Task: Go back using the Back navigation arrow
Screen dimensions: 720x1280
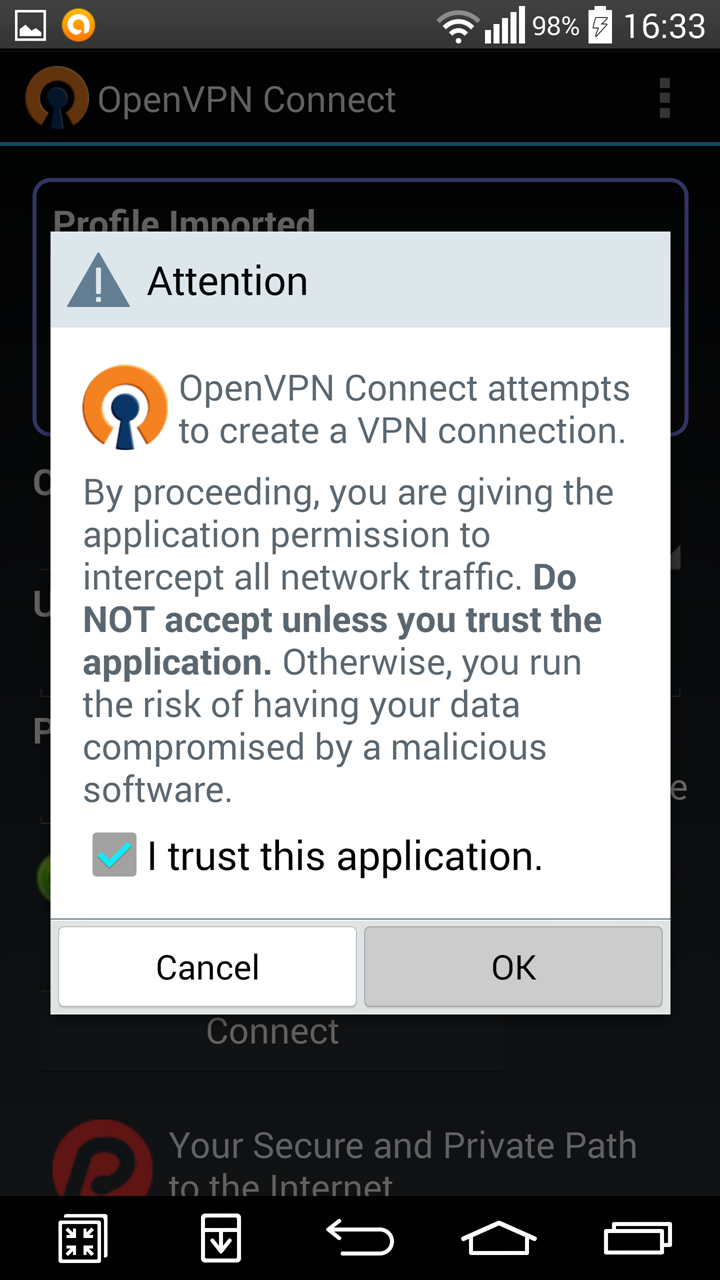Action: click(x=360, y=1239)
